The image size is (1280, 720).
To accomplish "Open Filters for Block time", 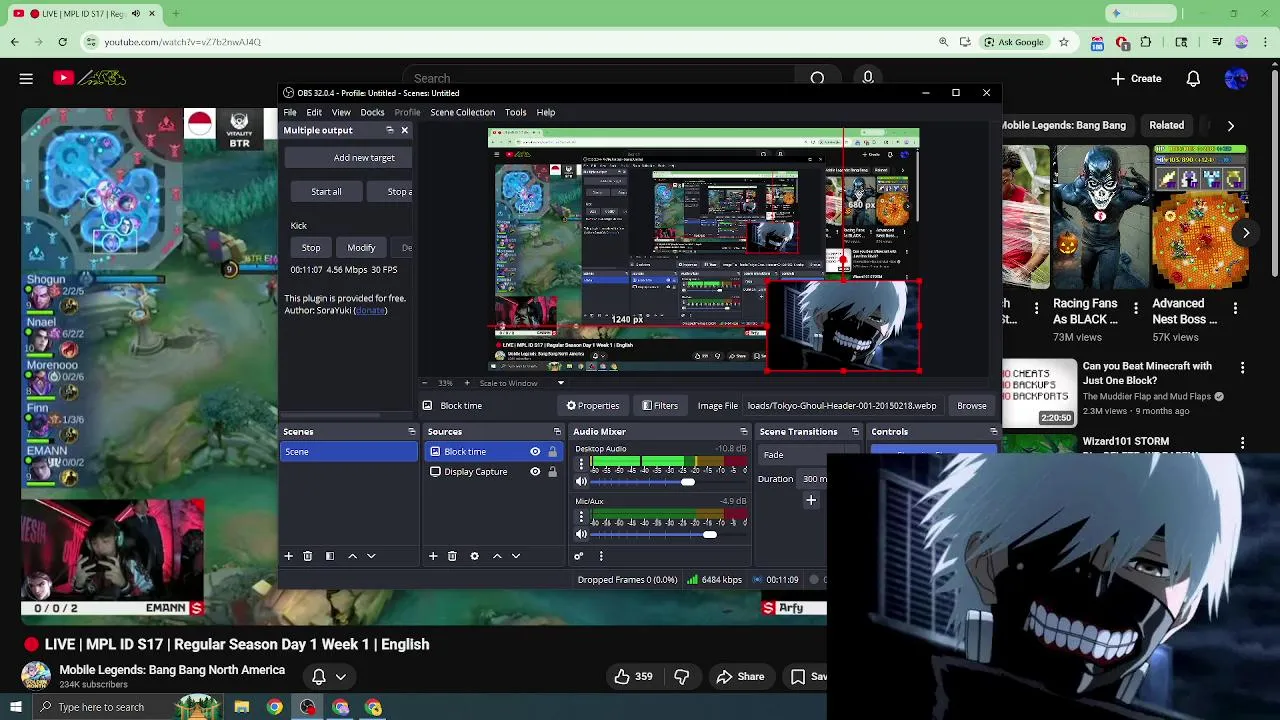I will [660, 406].
